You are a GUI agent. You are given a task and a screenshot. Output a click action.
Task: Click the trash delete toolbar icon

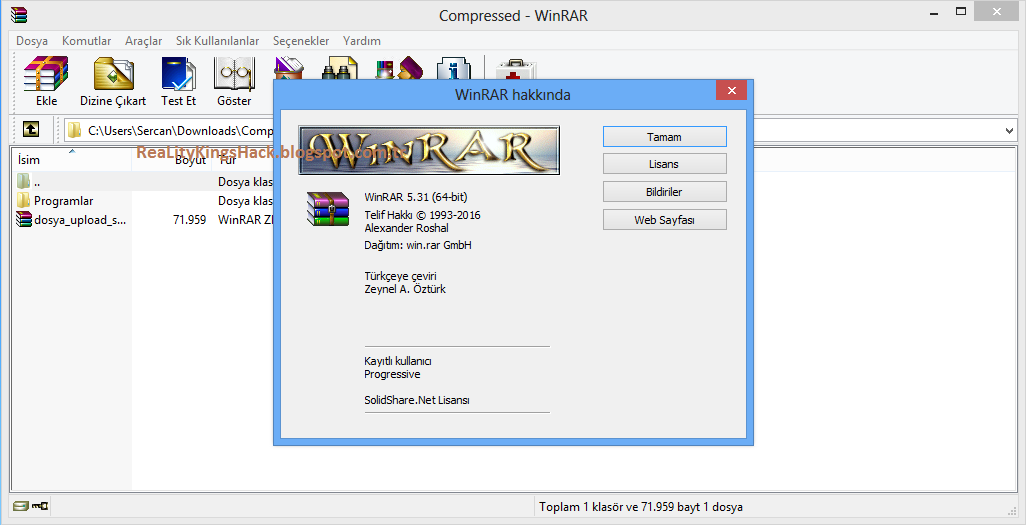(x=289, y=67)
